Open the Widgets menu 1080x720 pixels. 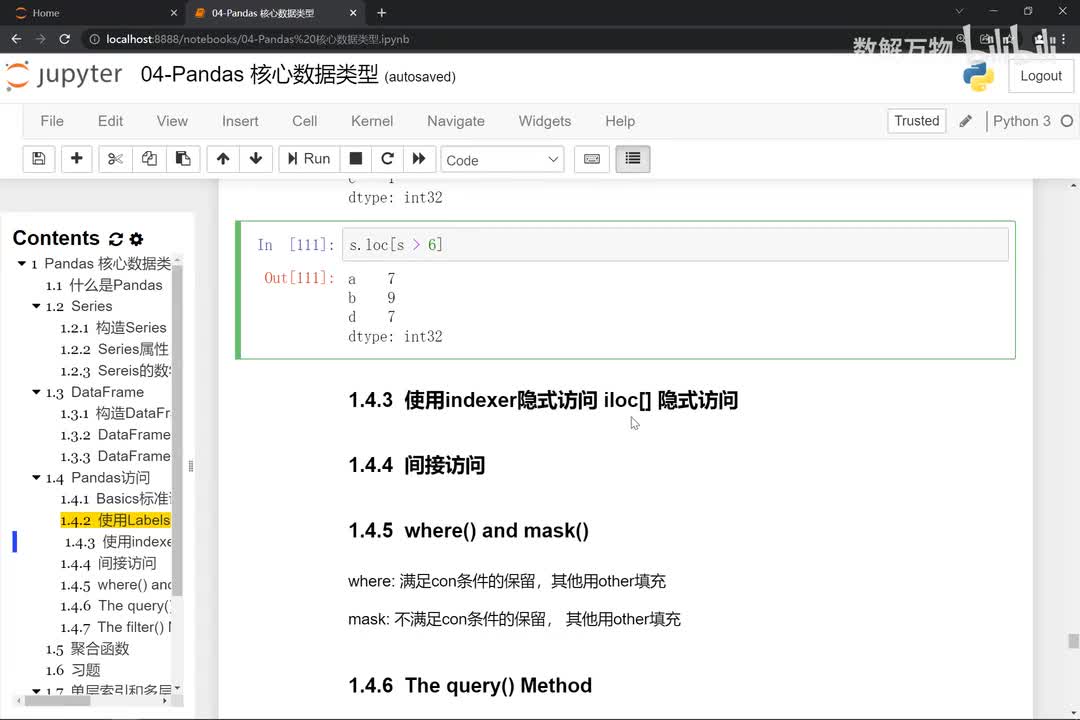(544, 121)
